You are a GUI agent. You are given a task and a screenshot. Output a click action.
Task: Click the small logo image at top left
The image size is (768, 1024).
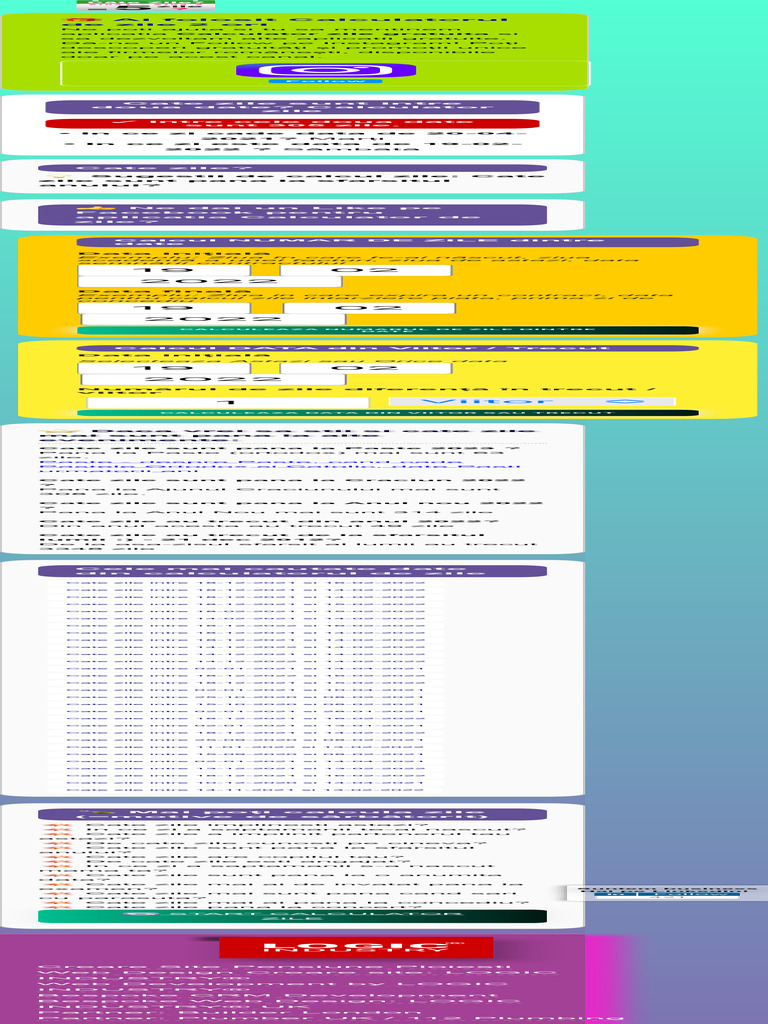(x=146, y=5)
